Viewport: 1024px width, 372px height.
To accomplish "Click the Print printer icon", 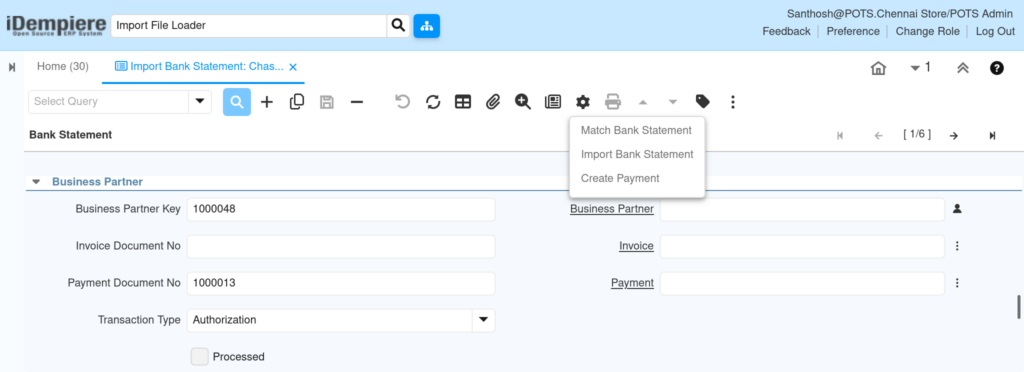I will pos(613,102).
